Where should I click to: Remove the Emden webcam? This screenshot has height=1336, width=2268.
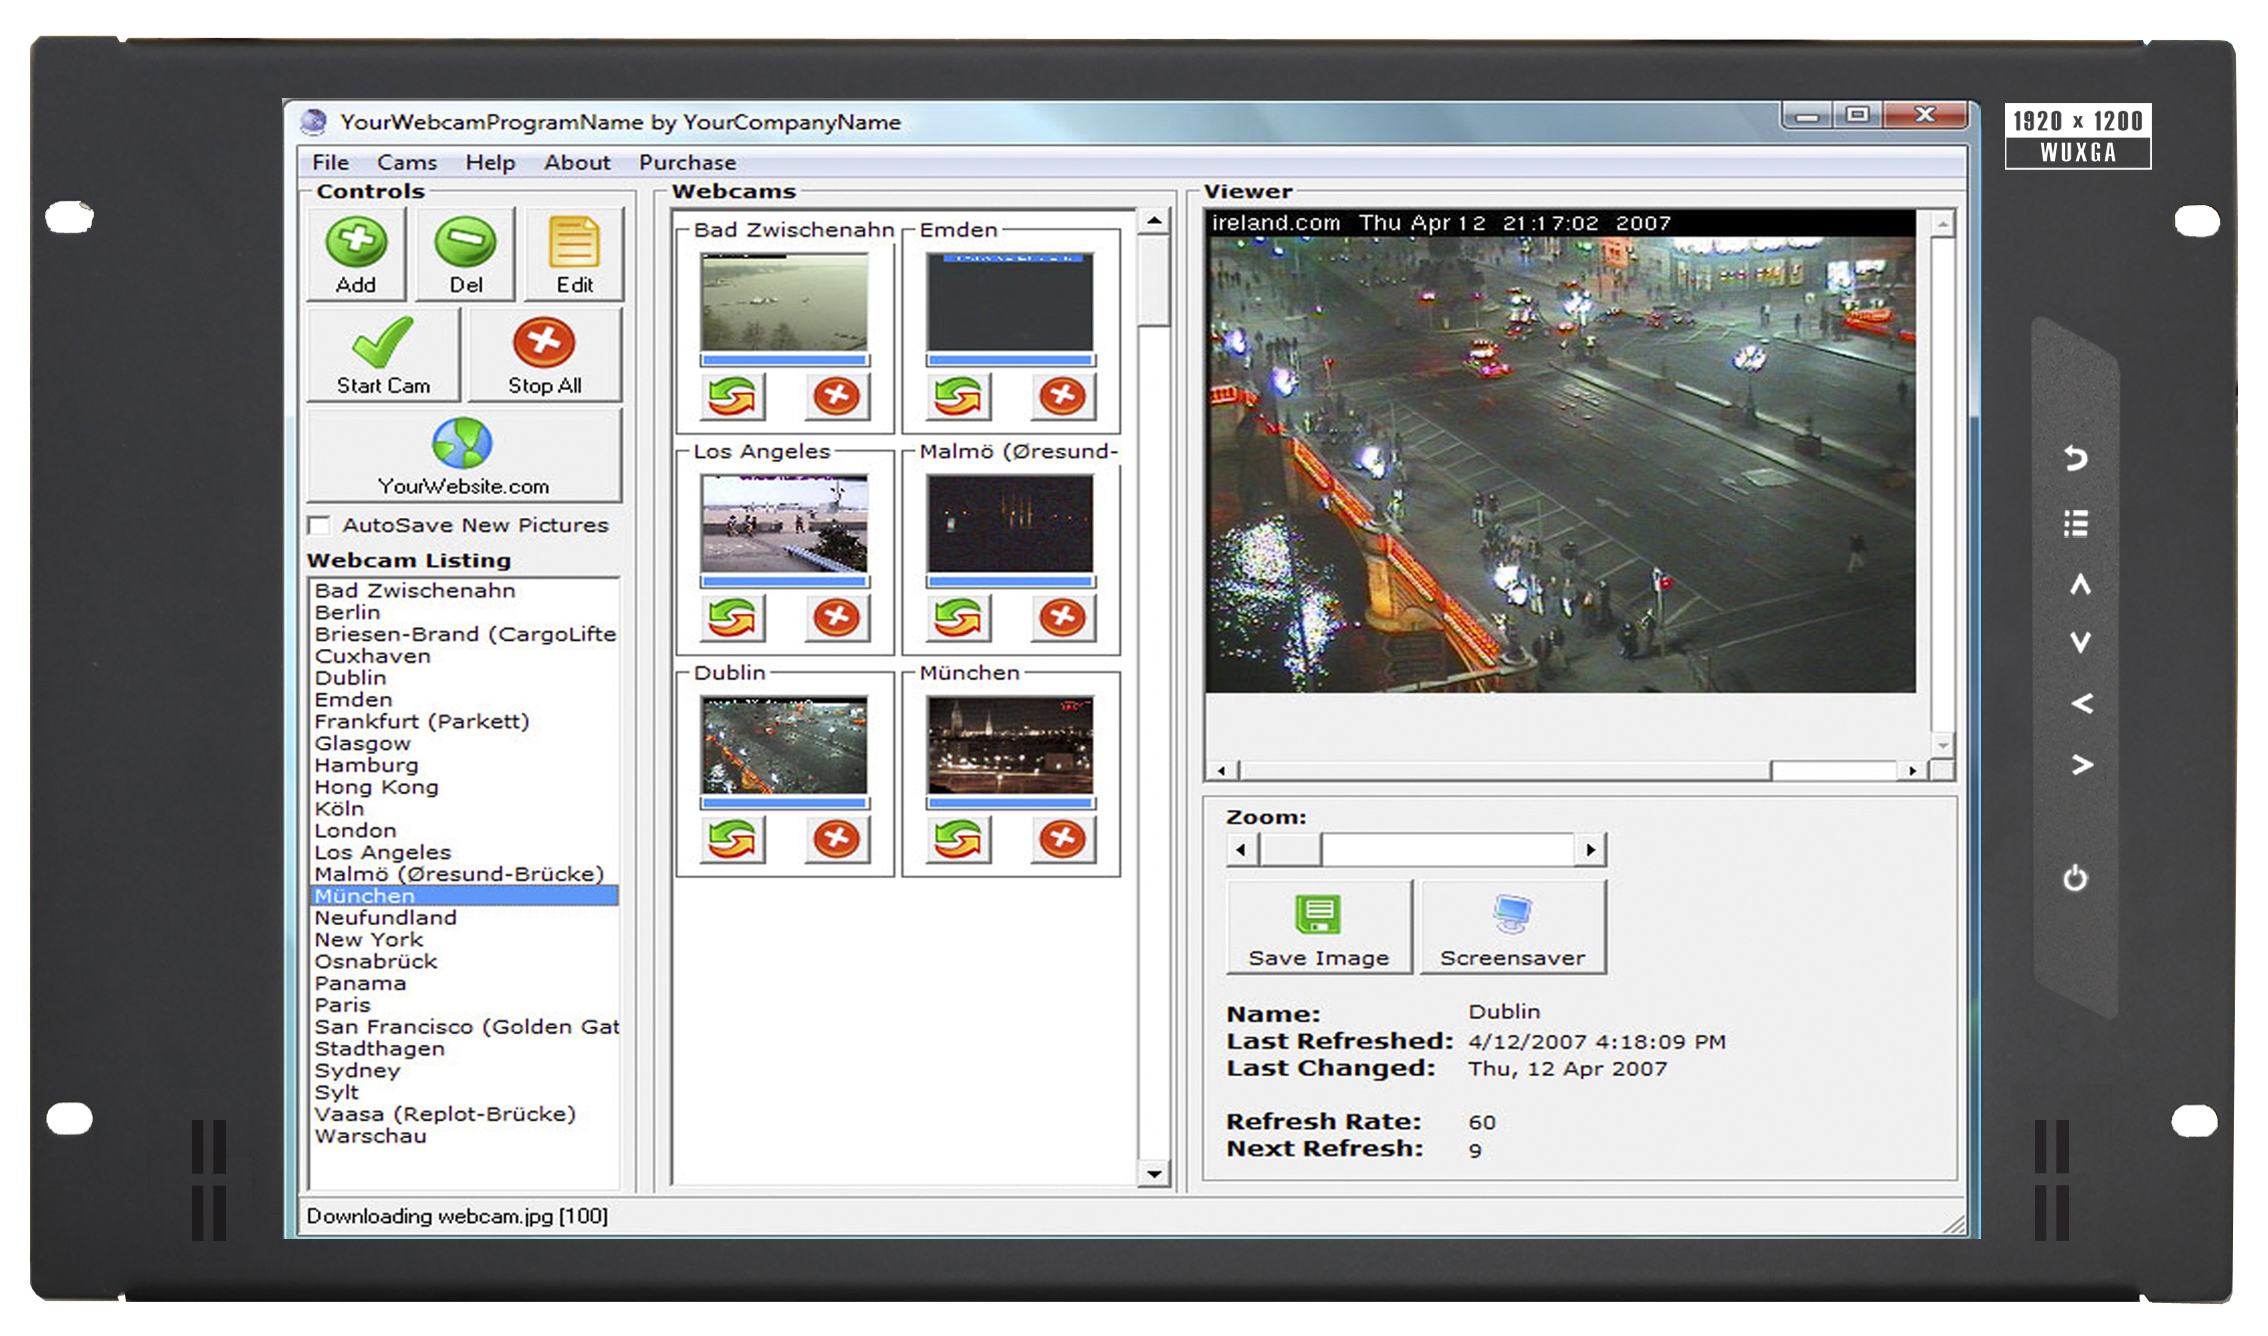tap(1063, 396)
